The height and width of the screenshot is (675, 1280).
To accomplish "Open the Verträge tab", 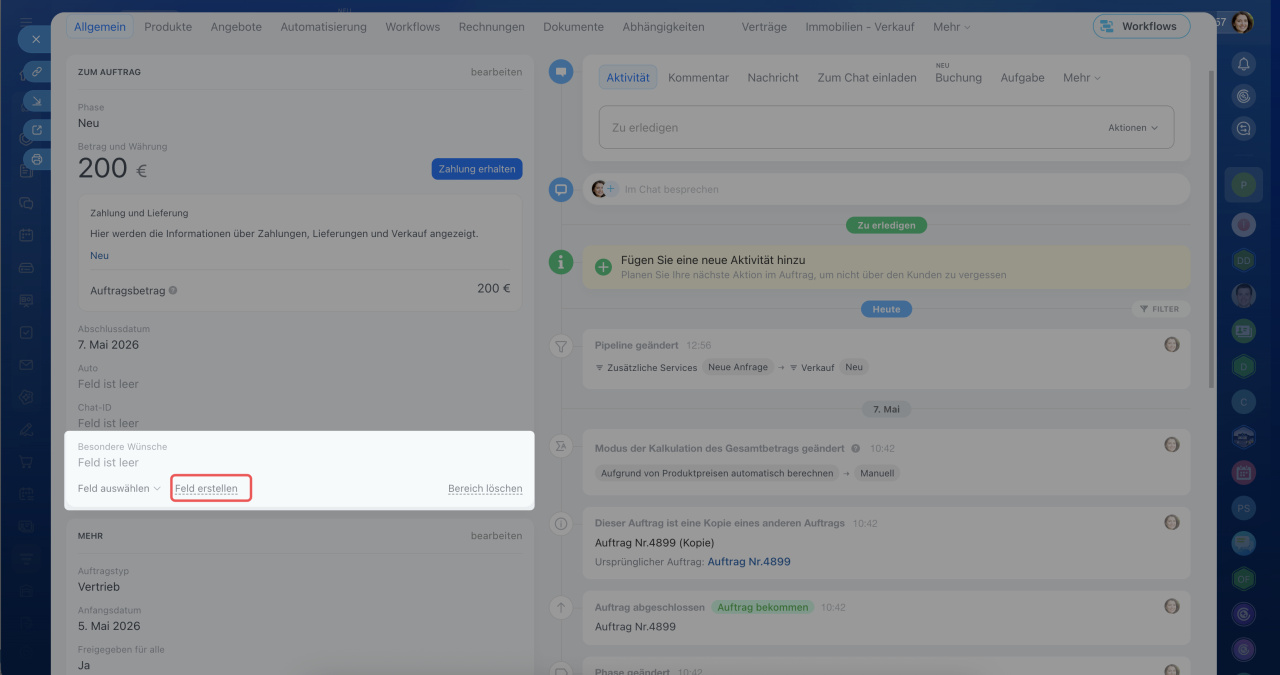I will (x=764, y=27).
